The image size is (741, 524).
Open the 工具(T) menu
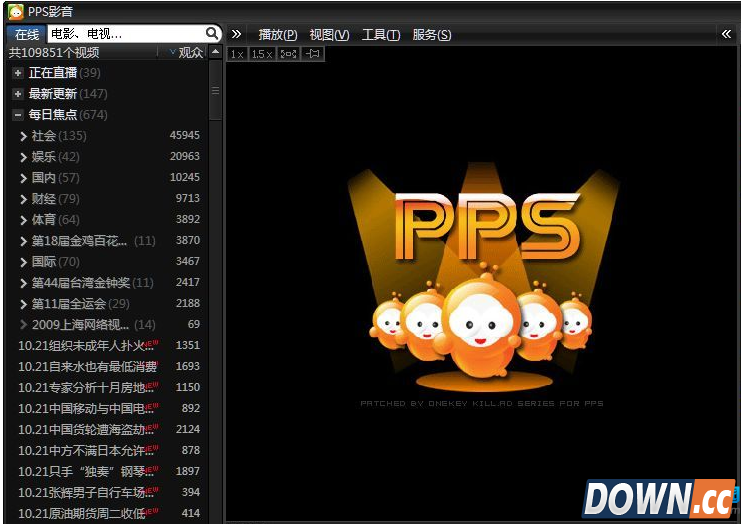381,34
